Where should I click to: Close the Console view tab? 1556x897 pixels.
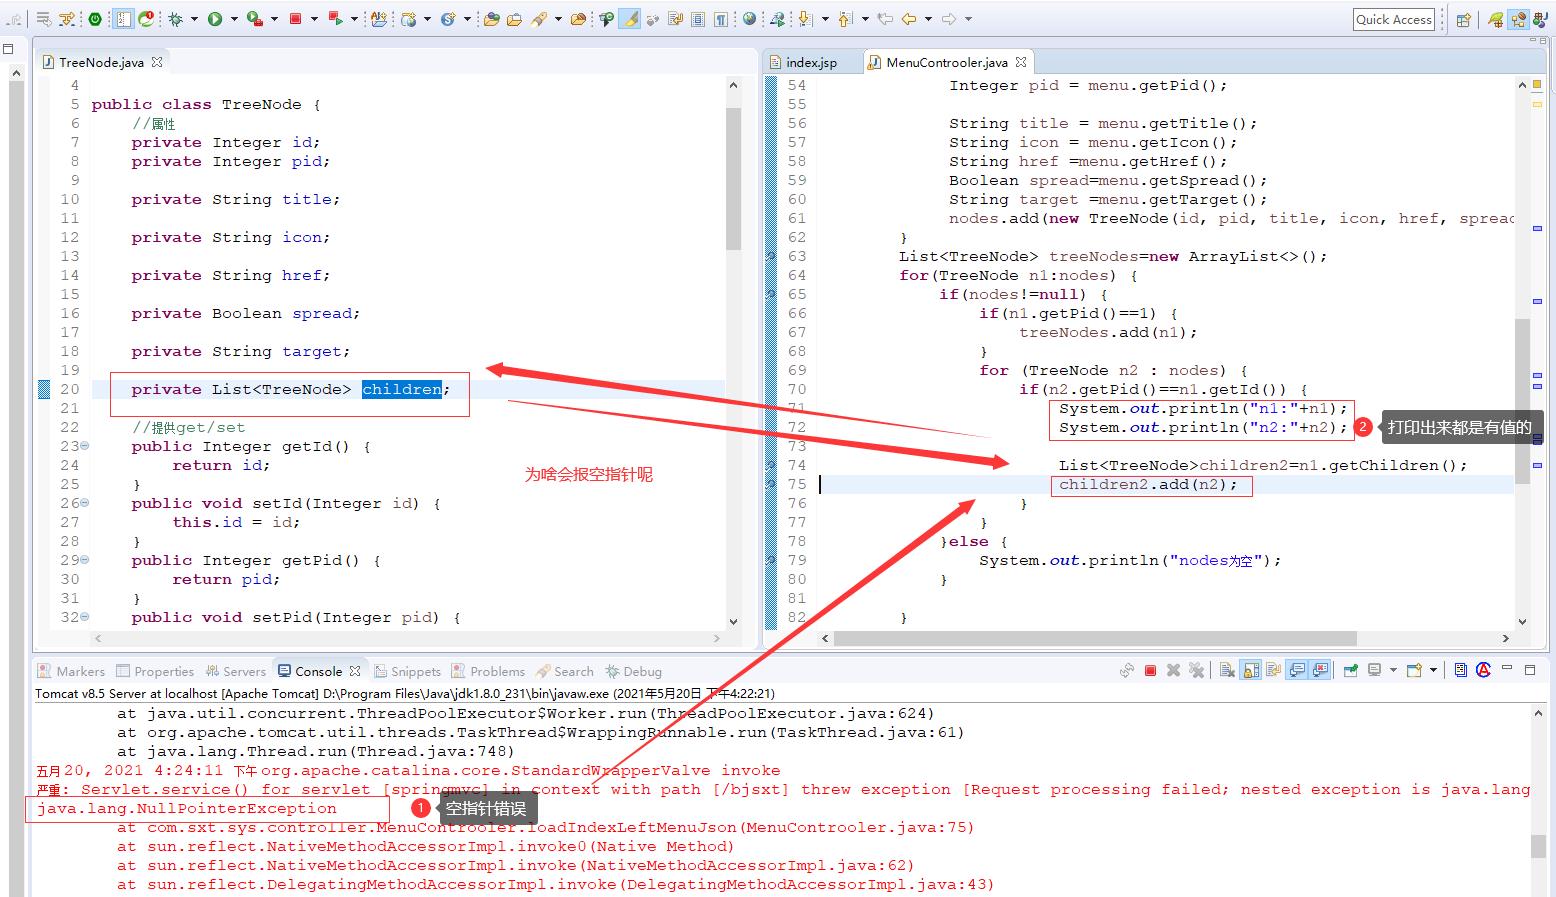click(355, 671)
